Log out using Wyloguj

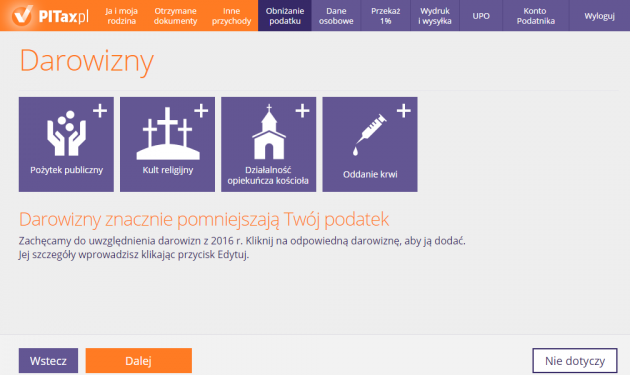(x=599, y=16)
